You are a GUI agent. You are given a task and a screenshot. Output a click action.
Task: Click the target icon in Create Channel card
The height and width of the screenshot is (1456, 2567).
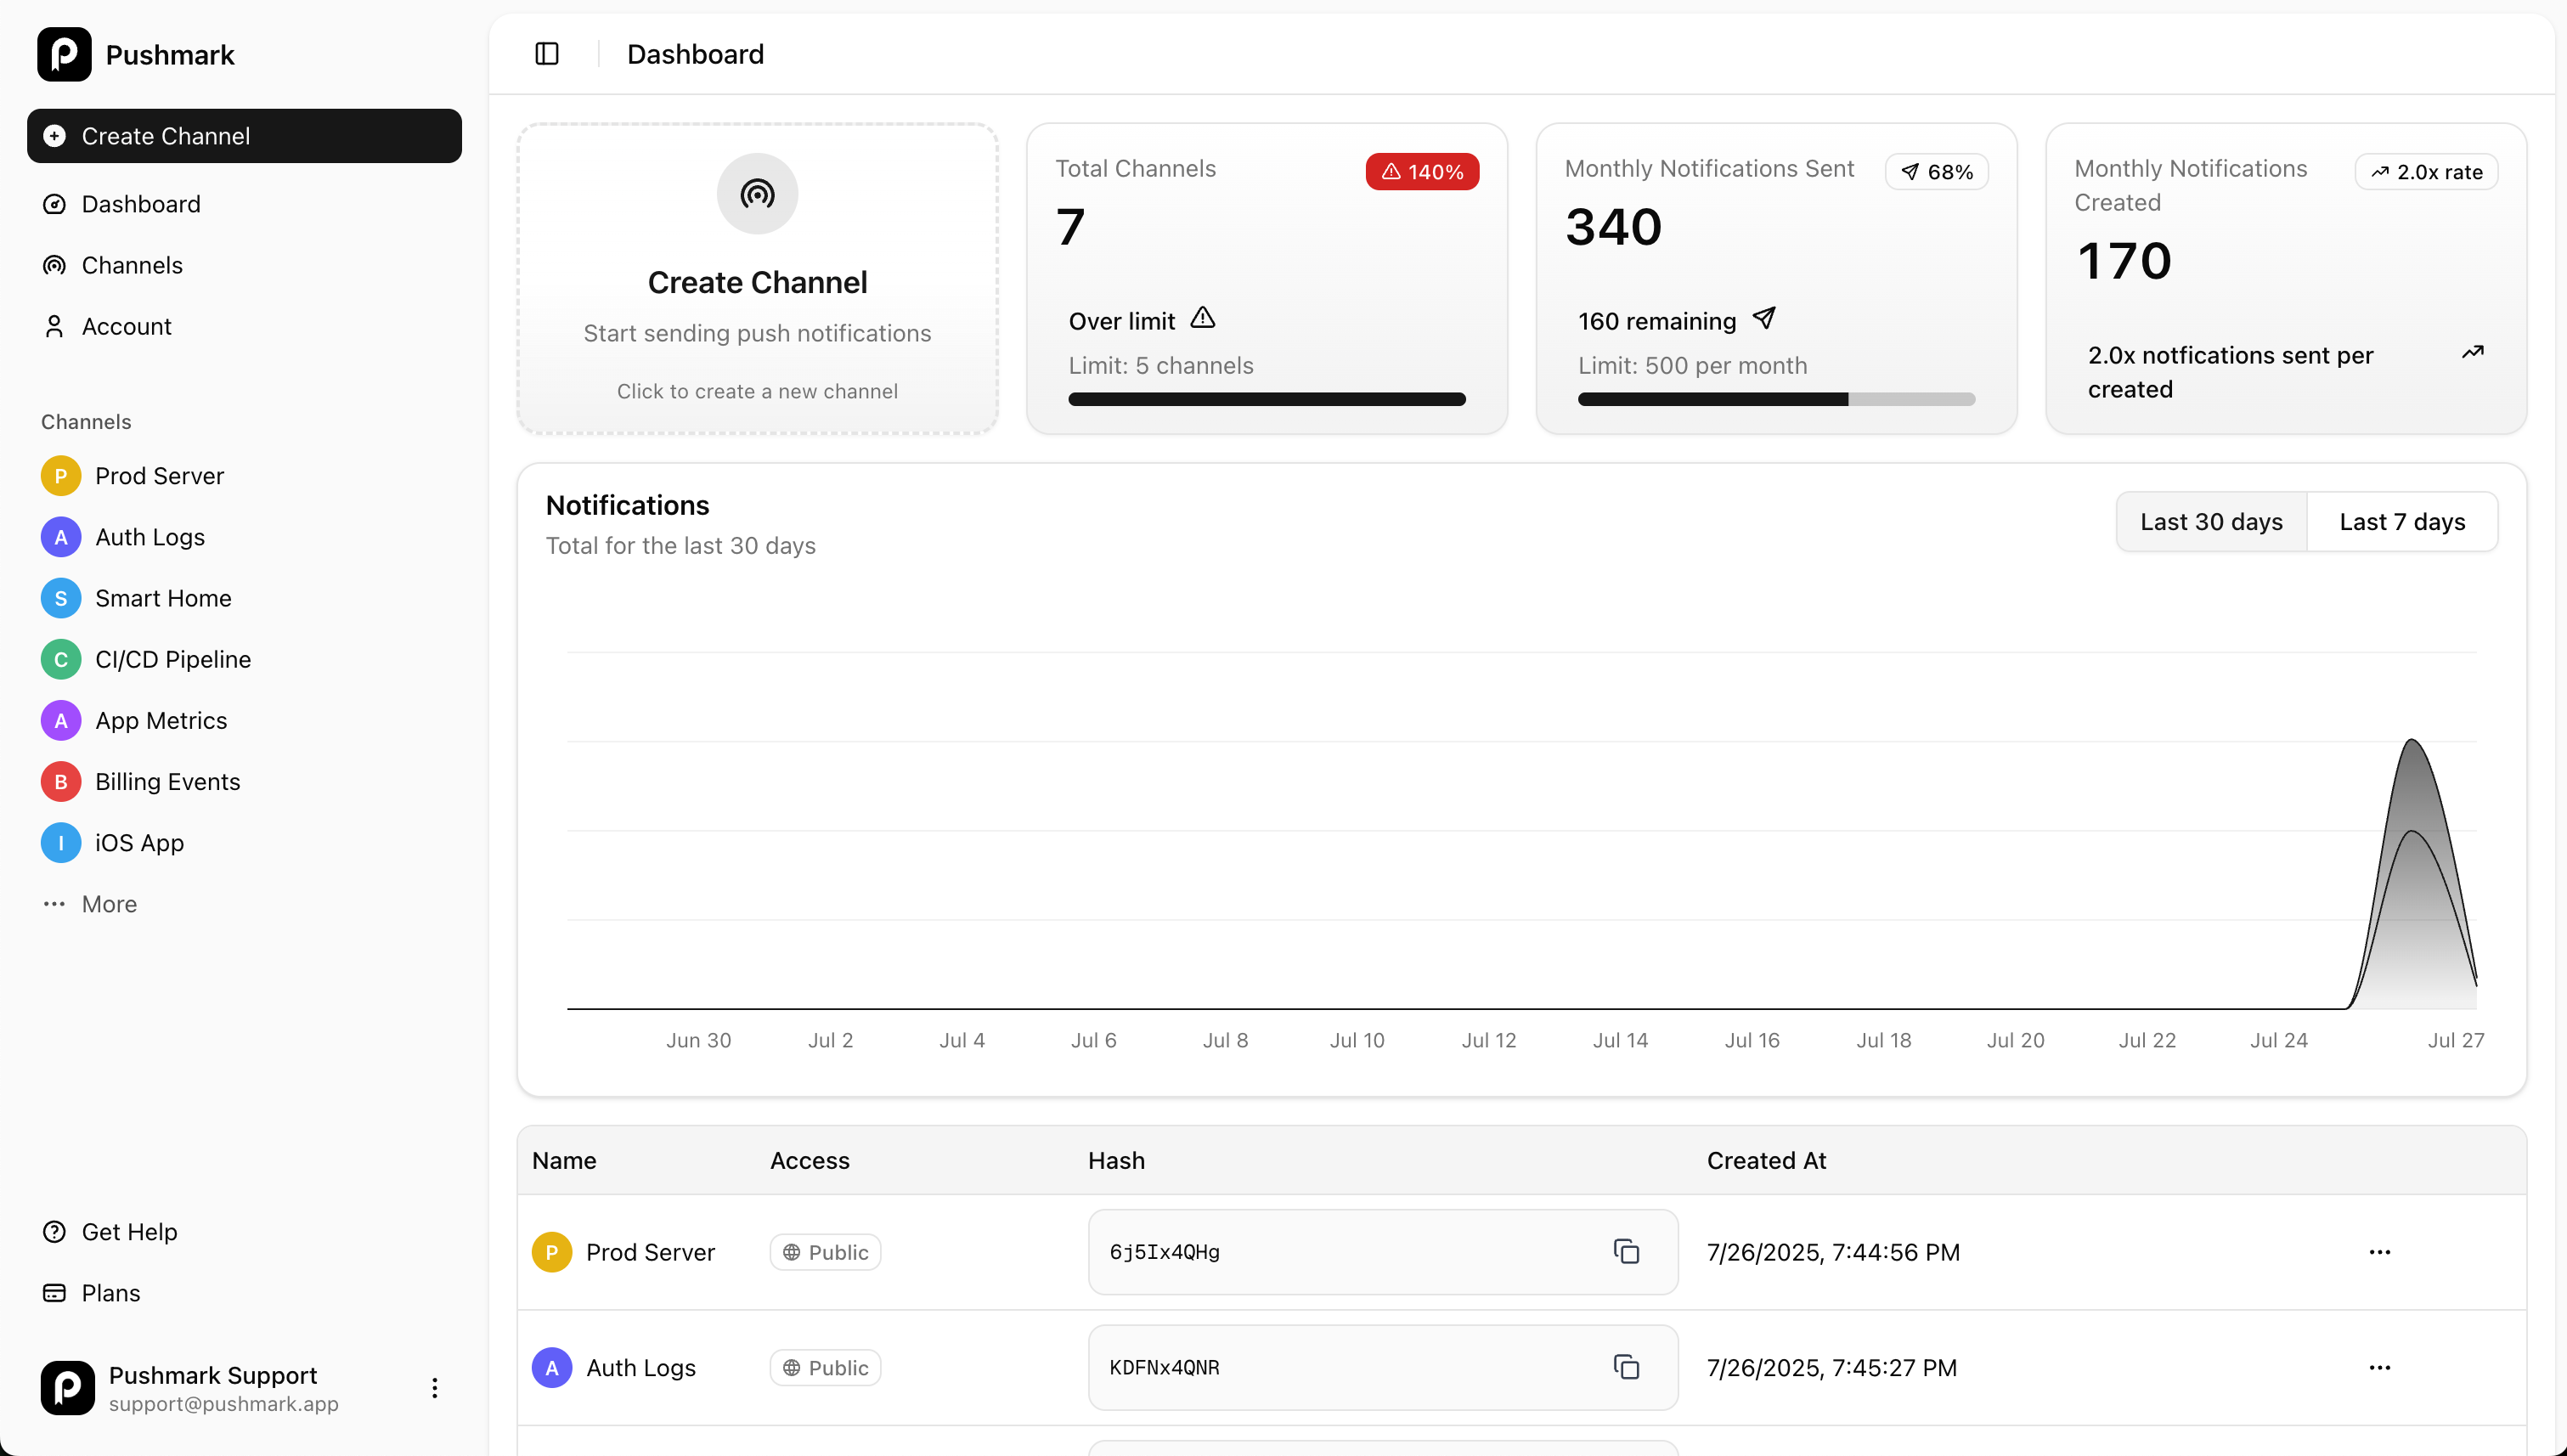[757, 193]
